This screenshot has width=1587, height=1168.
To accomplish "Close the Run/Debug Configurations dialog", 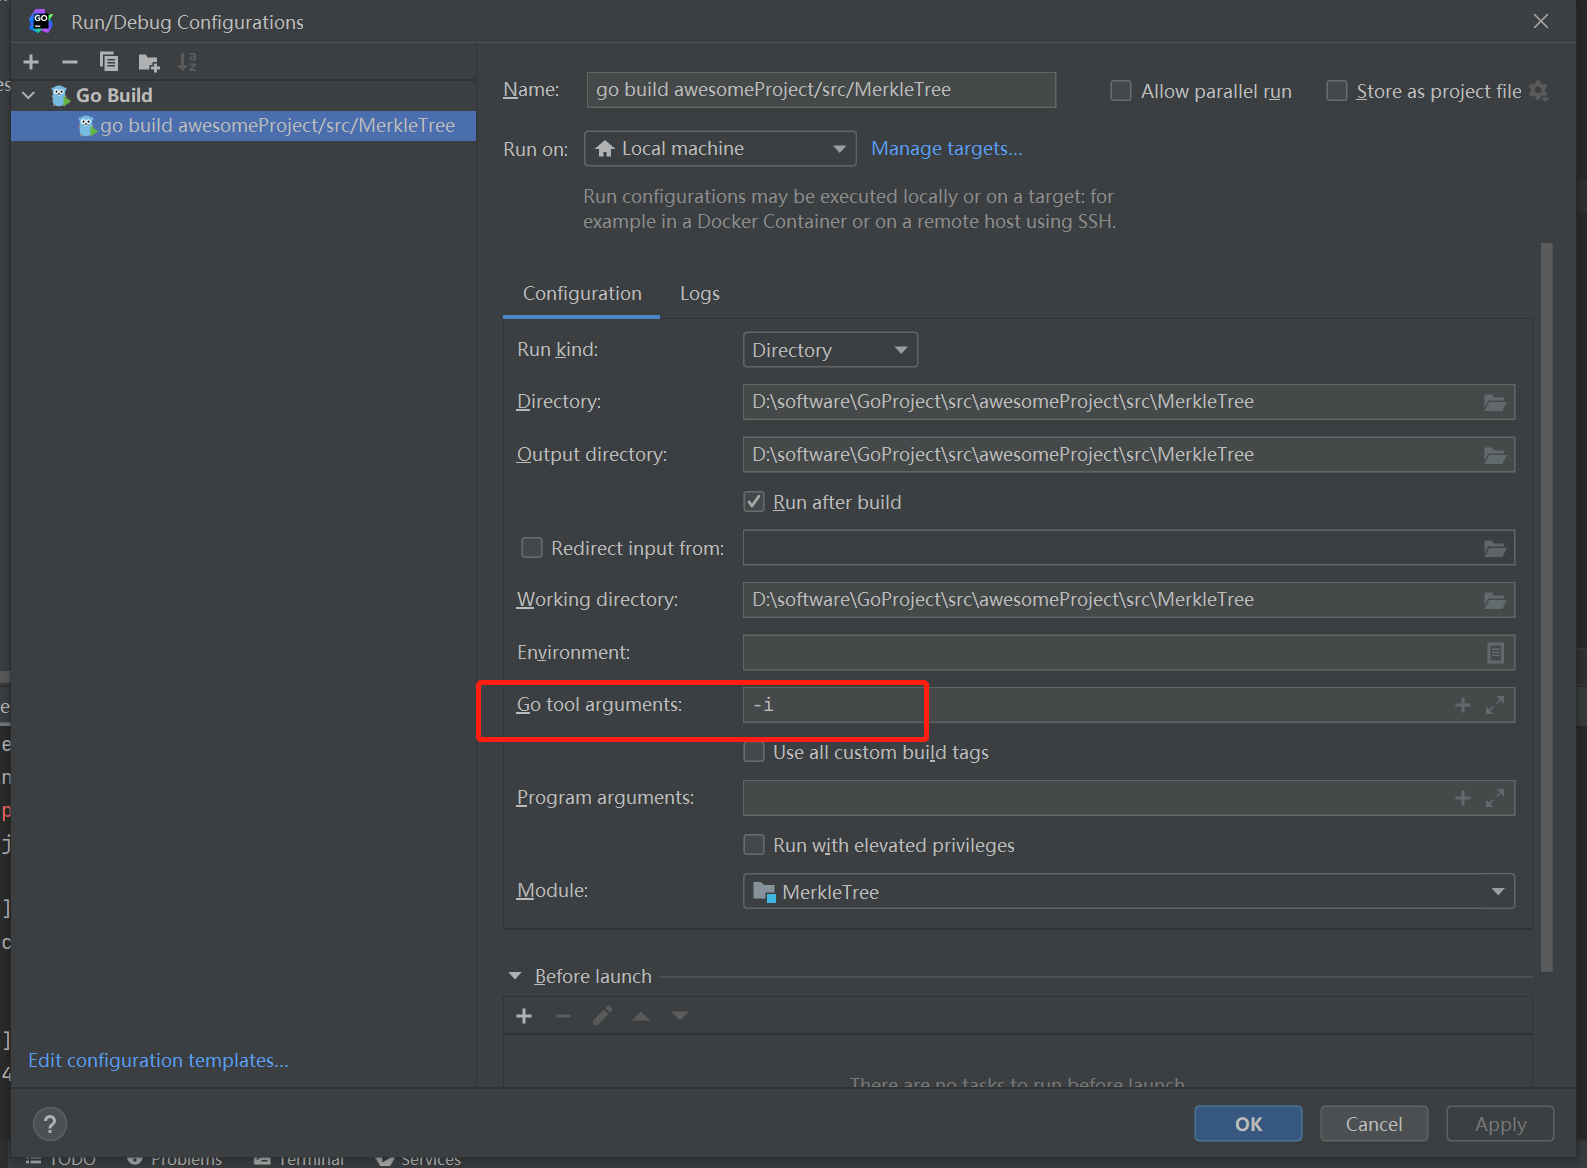I will [1541, 21].
